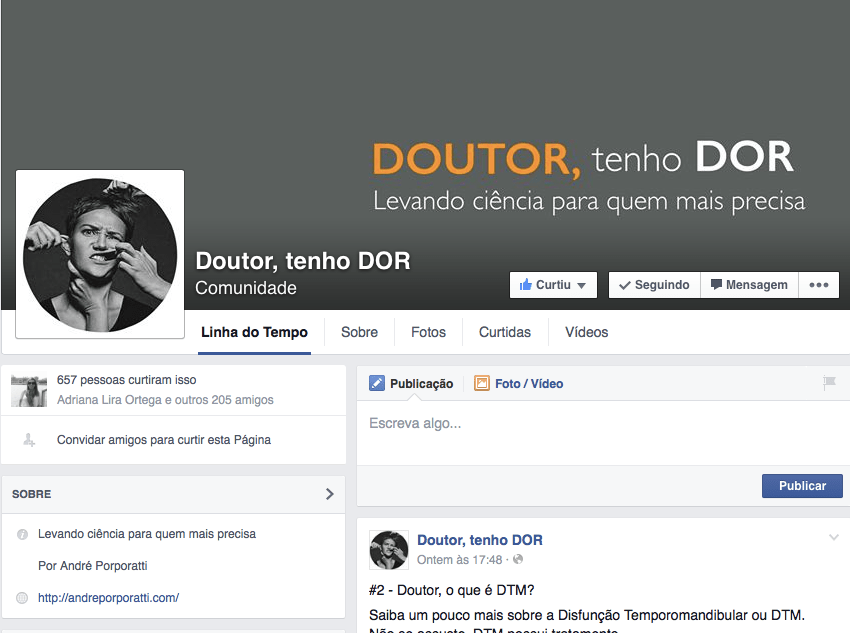Click the invite friends plus icon

pyautogui.click(x=29, y=440)
